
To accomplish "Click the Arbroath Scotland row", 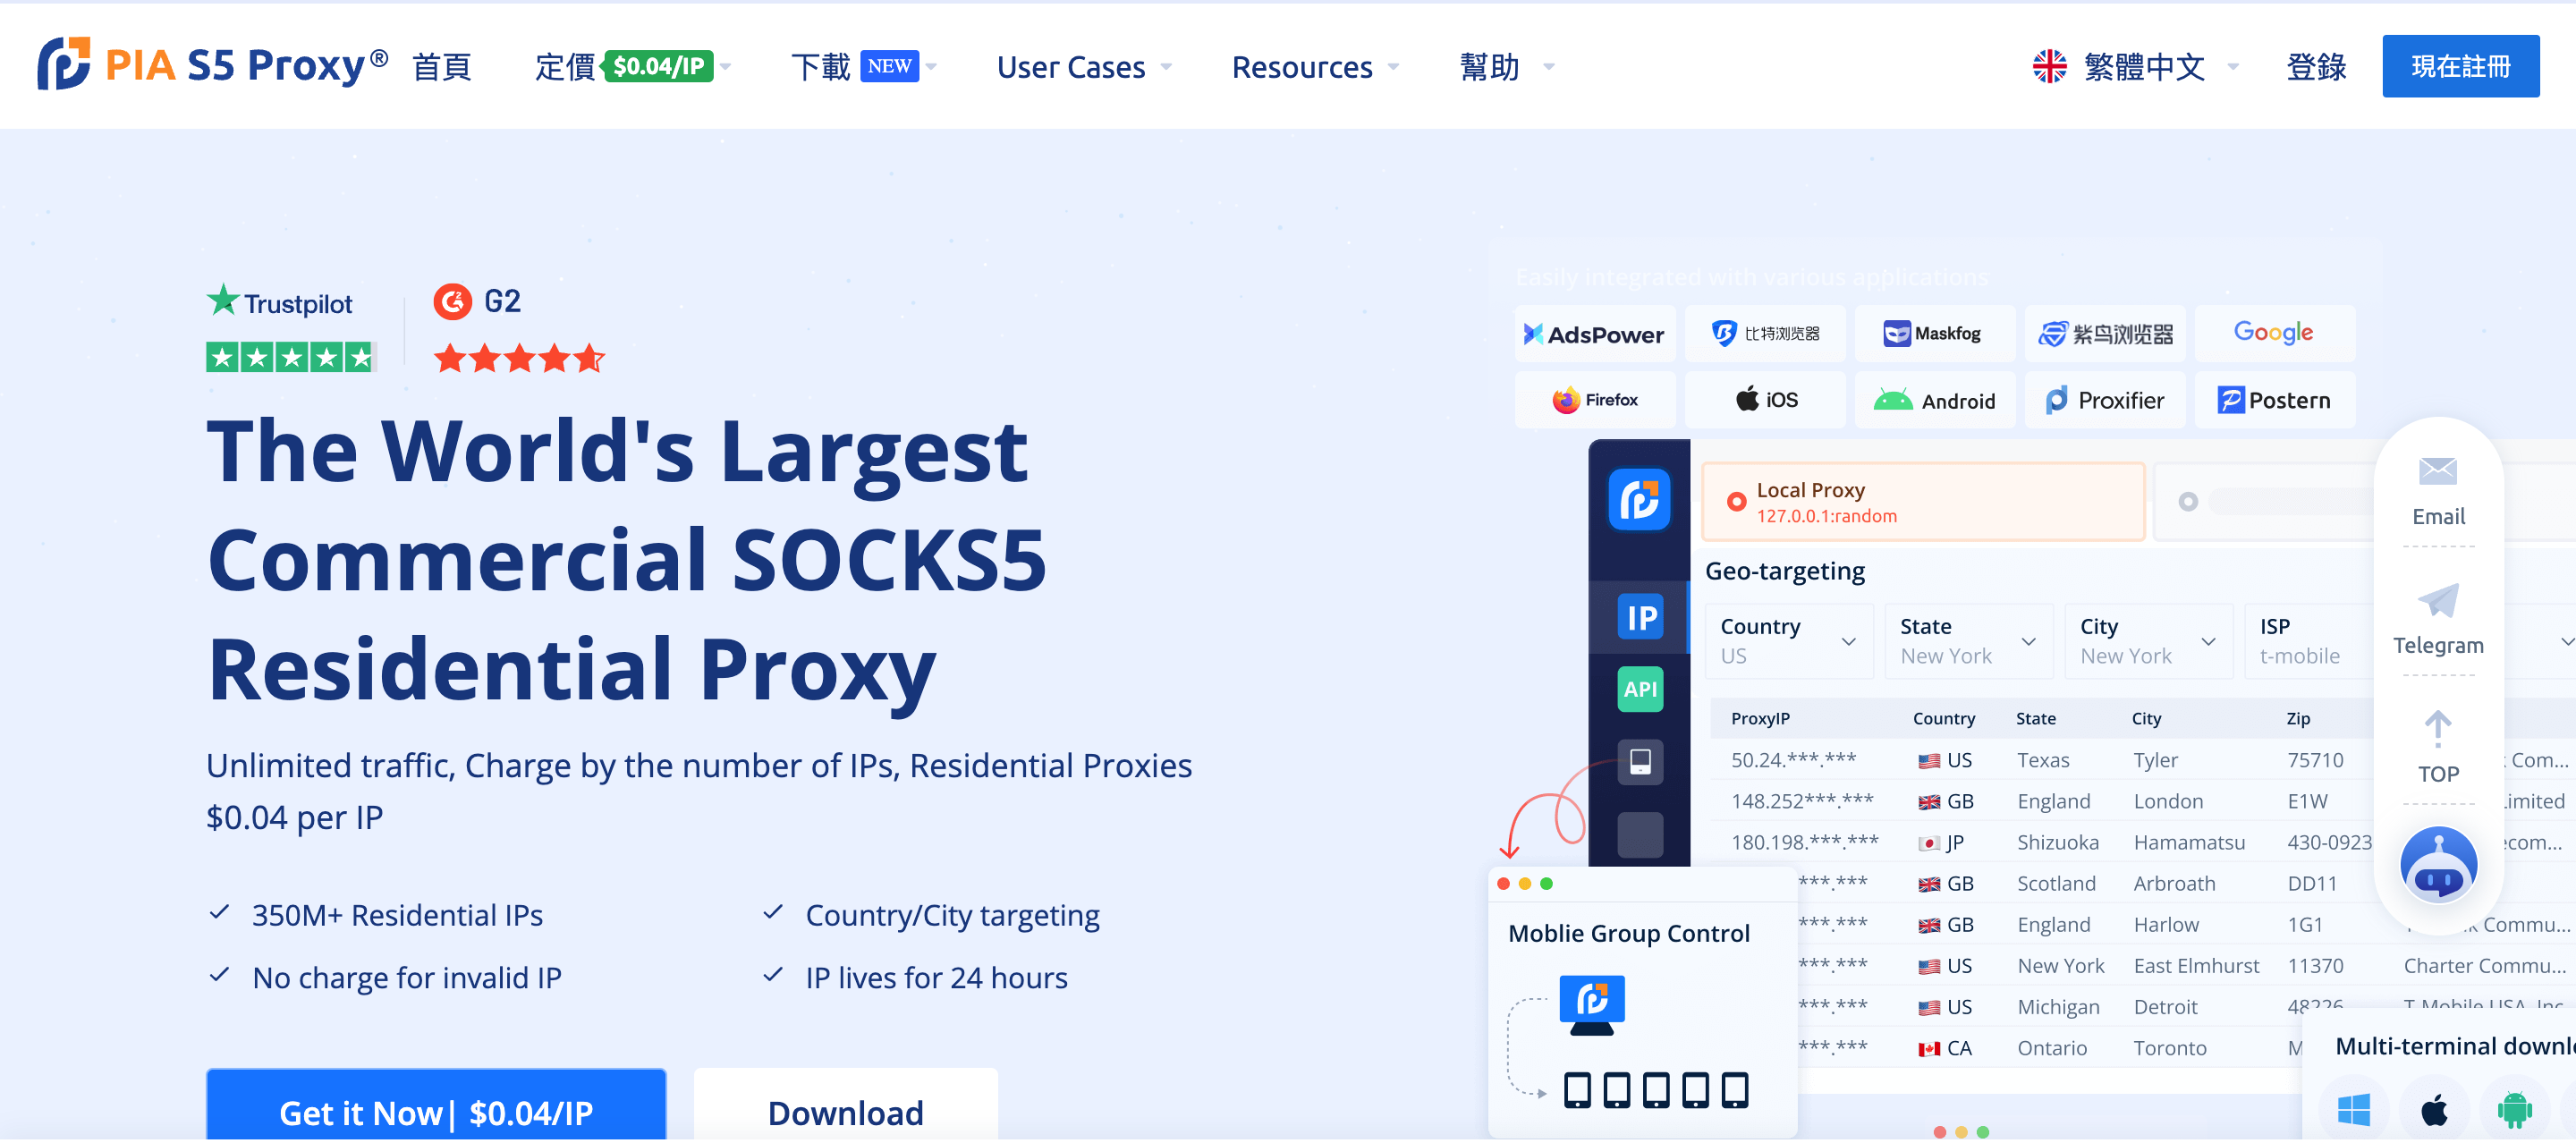I will pyautogui.click(x=2085, y=883).
